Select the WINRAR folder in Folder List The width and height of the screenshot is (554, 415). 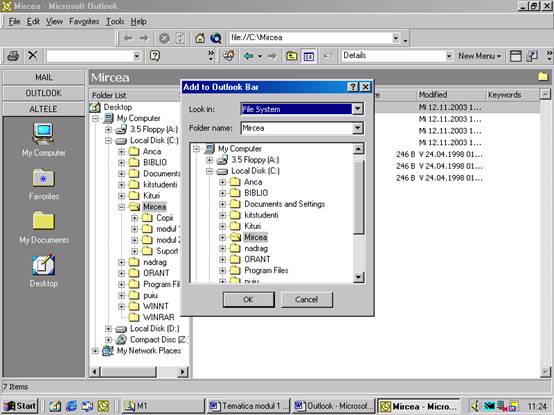[159, 318]
